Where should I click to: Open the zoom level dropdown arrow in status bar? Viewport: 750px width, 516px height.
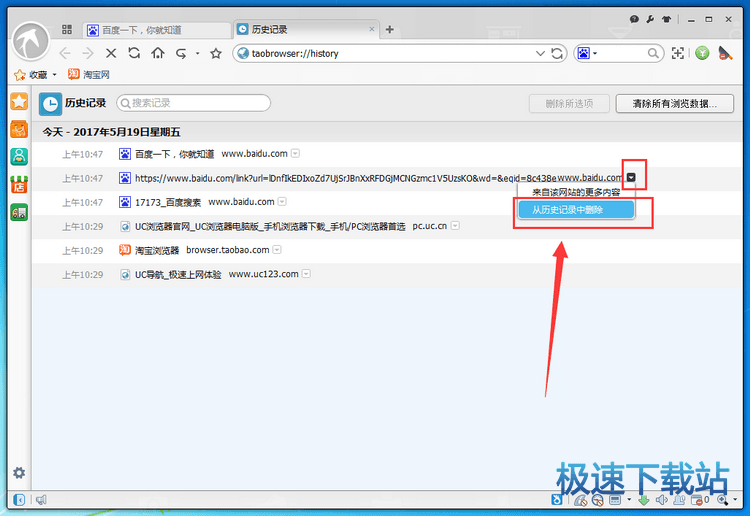point(735,500)
